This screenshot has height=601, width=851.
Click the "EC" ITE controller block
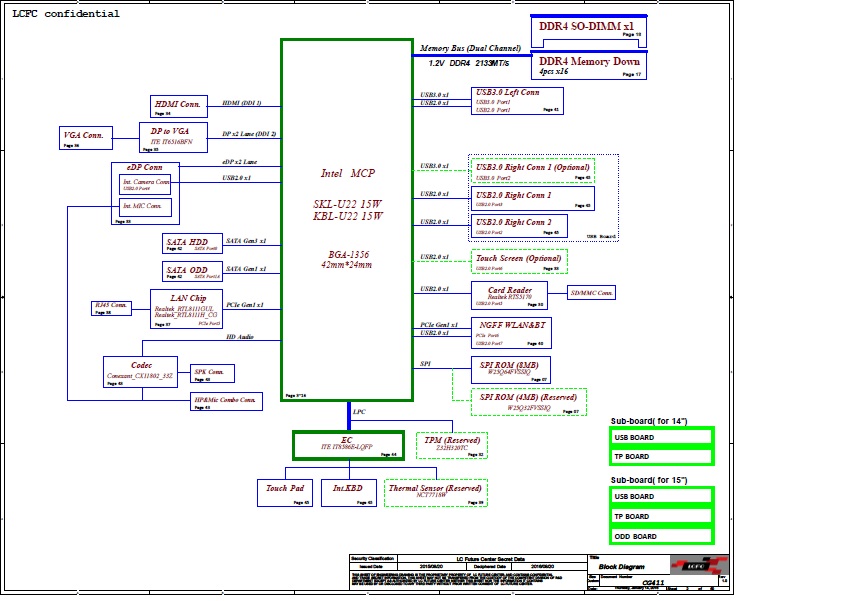coord(348,446)
